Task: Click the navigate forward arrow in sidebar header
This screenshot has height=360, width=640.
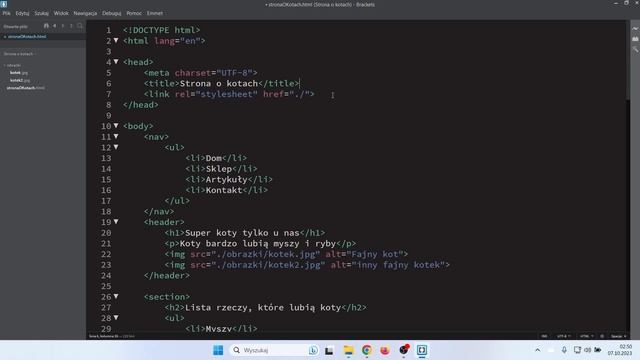Action: [x=63, y=26]
